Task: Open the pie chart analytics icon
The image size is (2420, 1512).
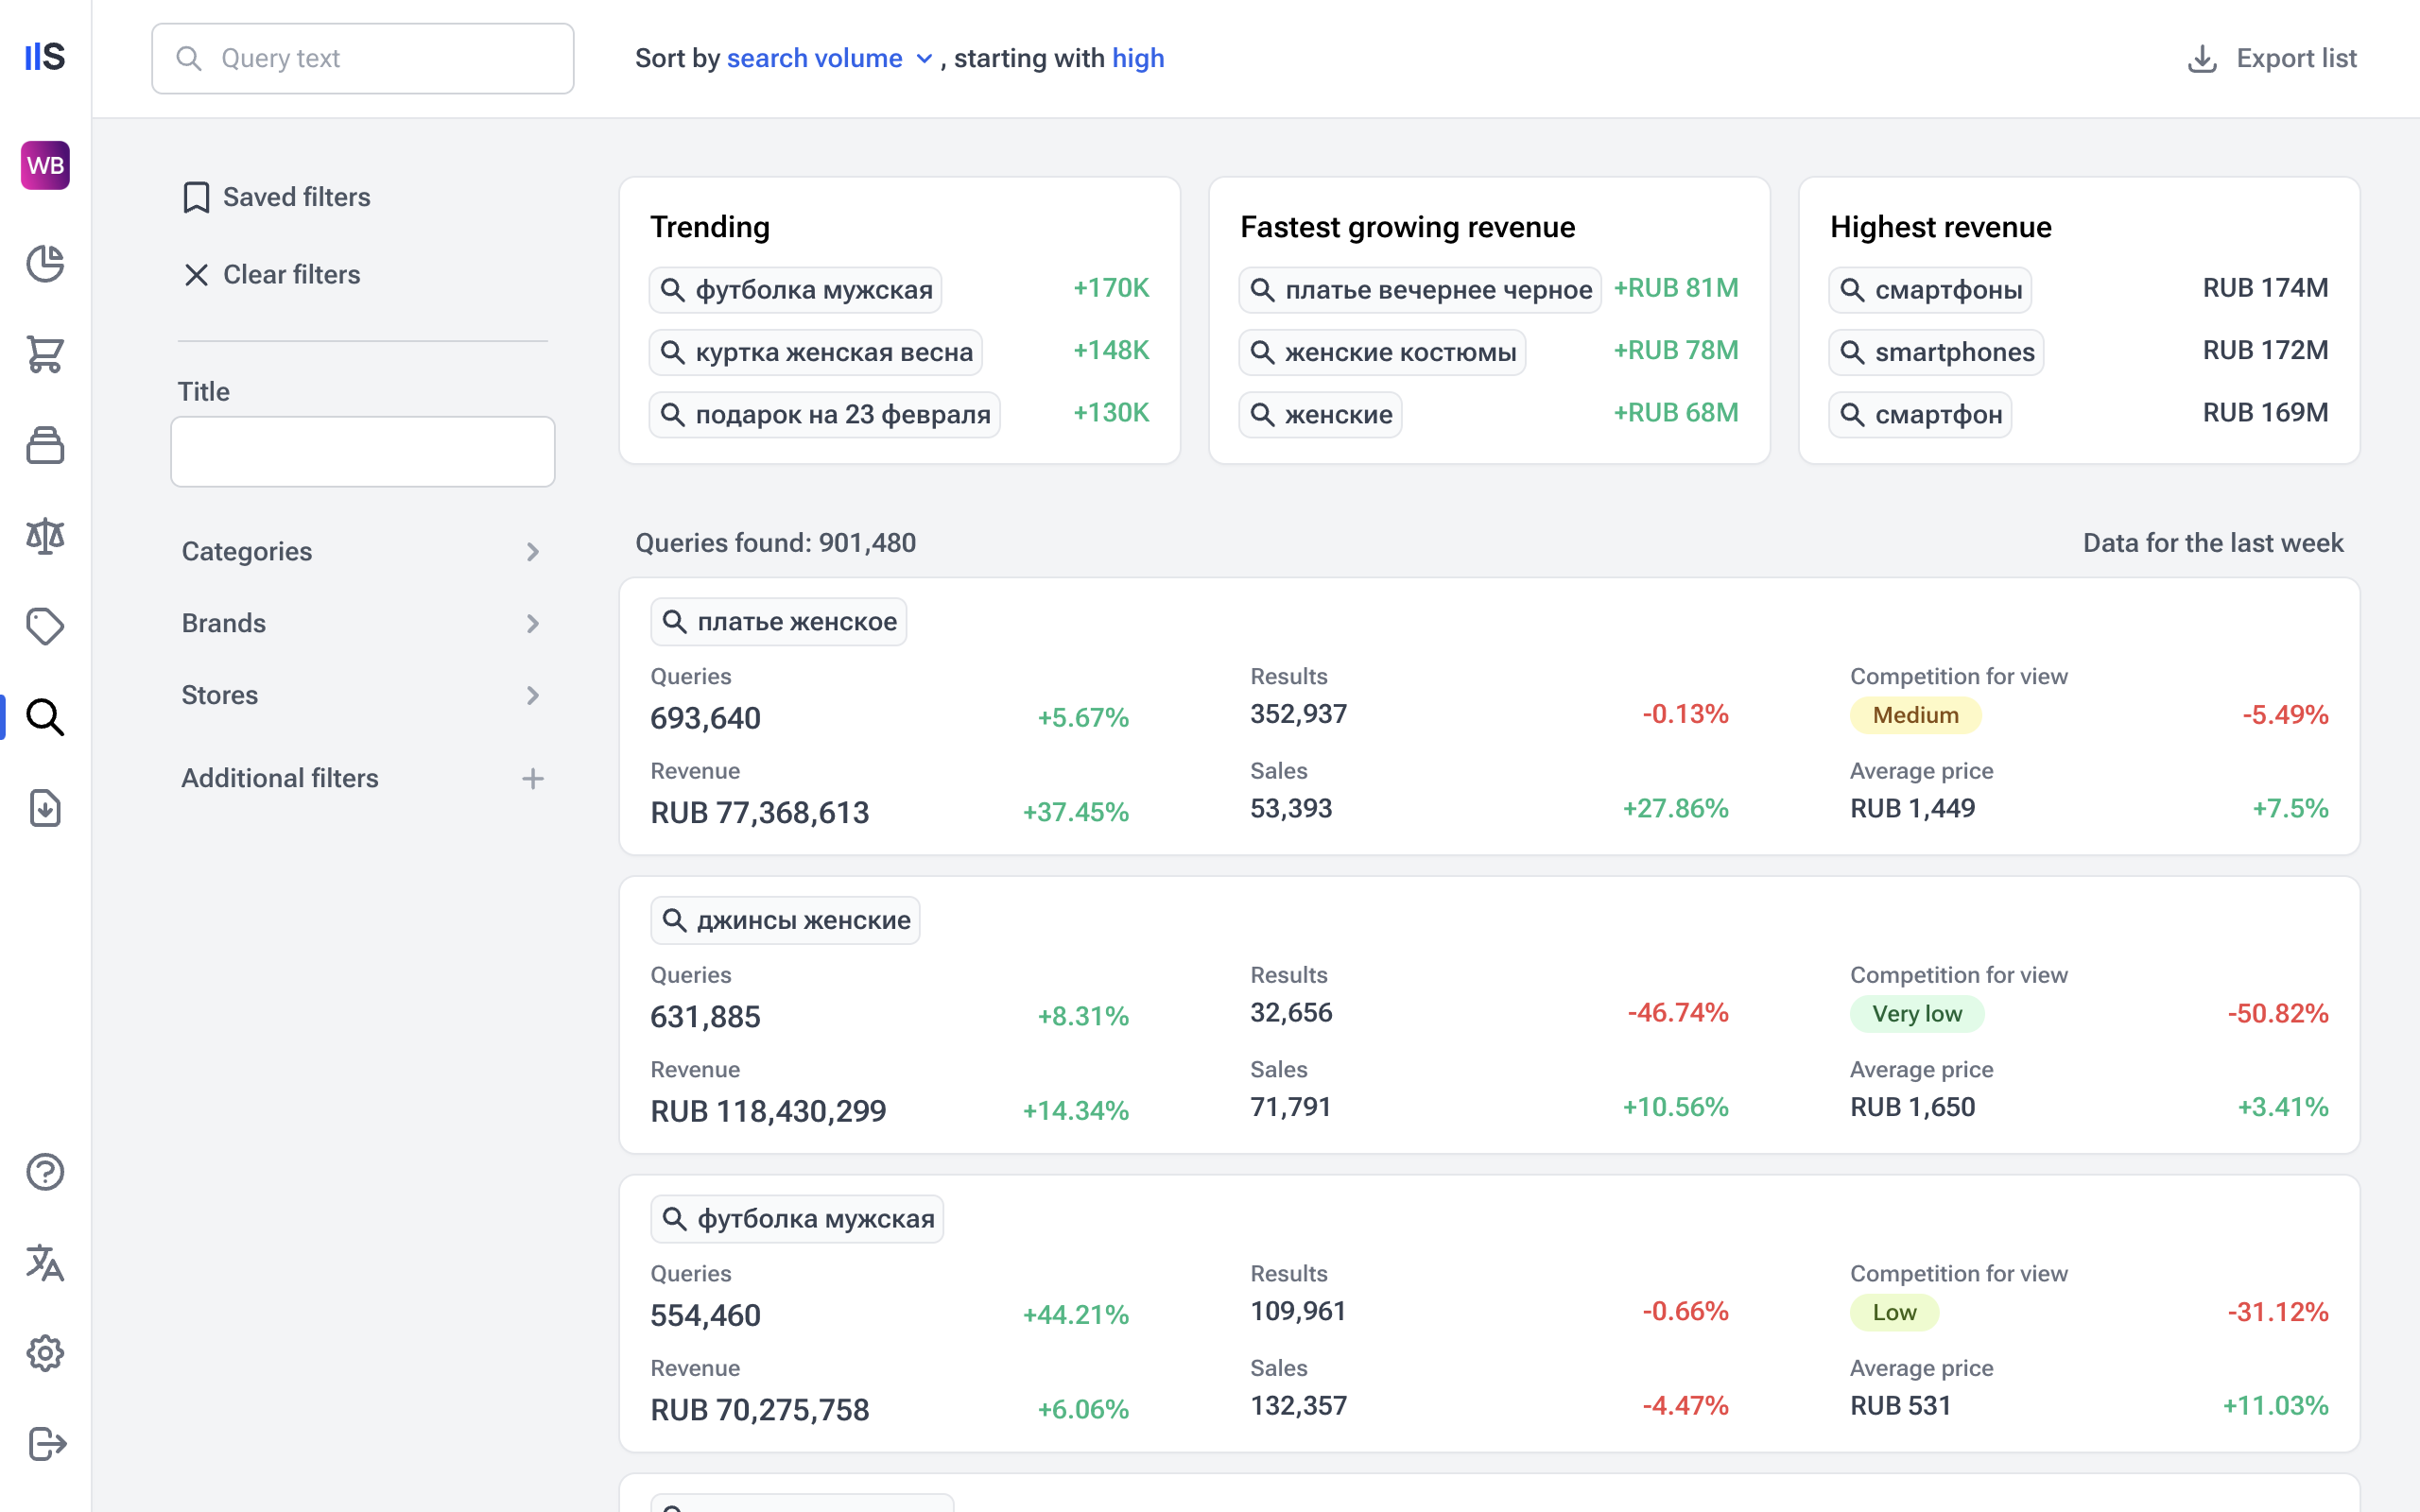Action: click(45, 264)
